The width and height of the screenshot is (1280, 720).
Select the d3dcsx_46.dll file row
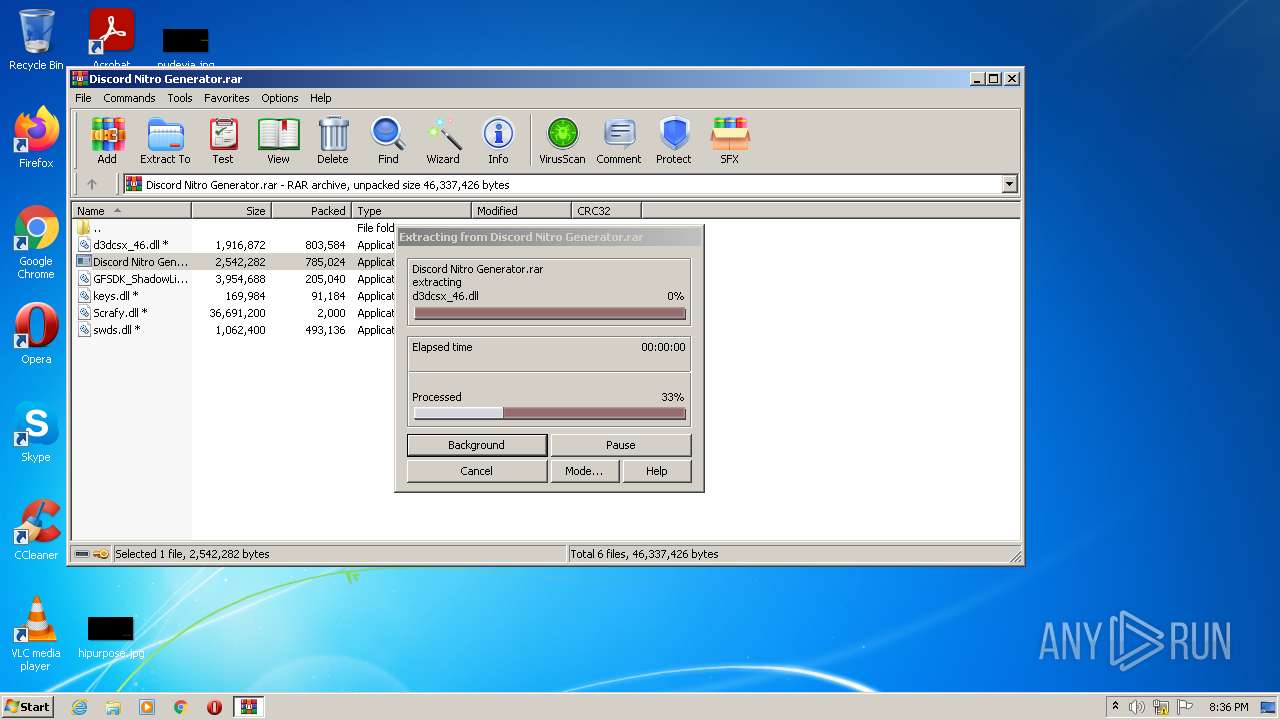point(235,245)
